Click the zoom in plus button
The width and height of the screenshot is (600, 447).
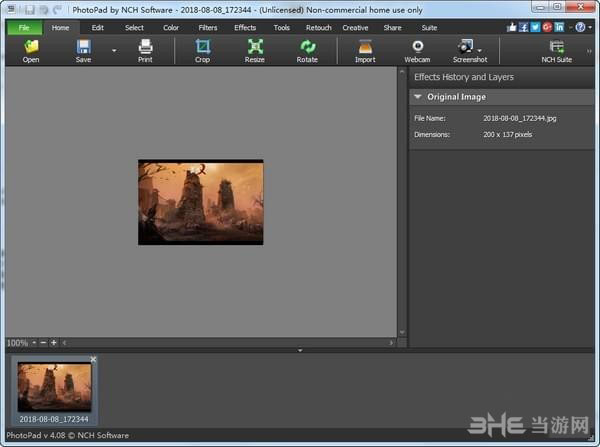54,343
